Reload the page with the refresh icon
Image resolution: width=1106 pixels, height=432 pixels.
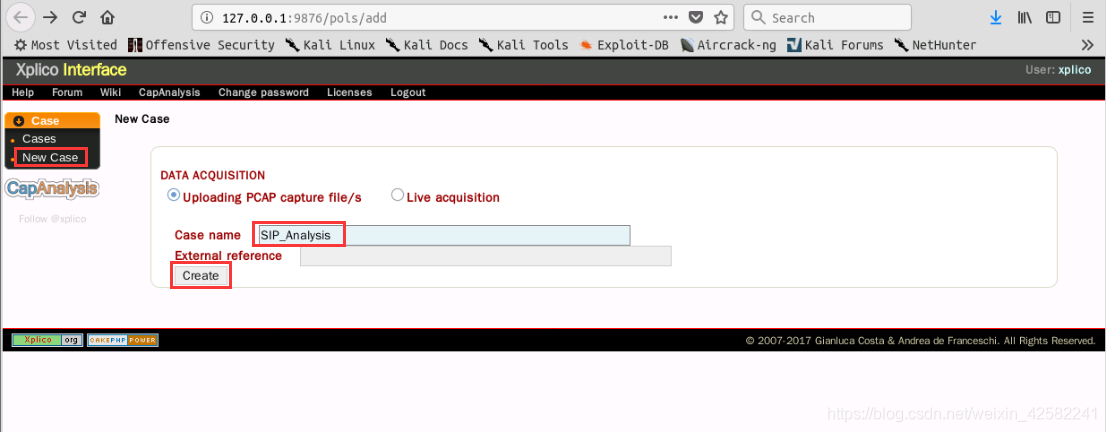coord(79,17)
